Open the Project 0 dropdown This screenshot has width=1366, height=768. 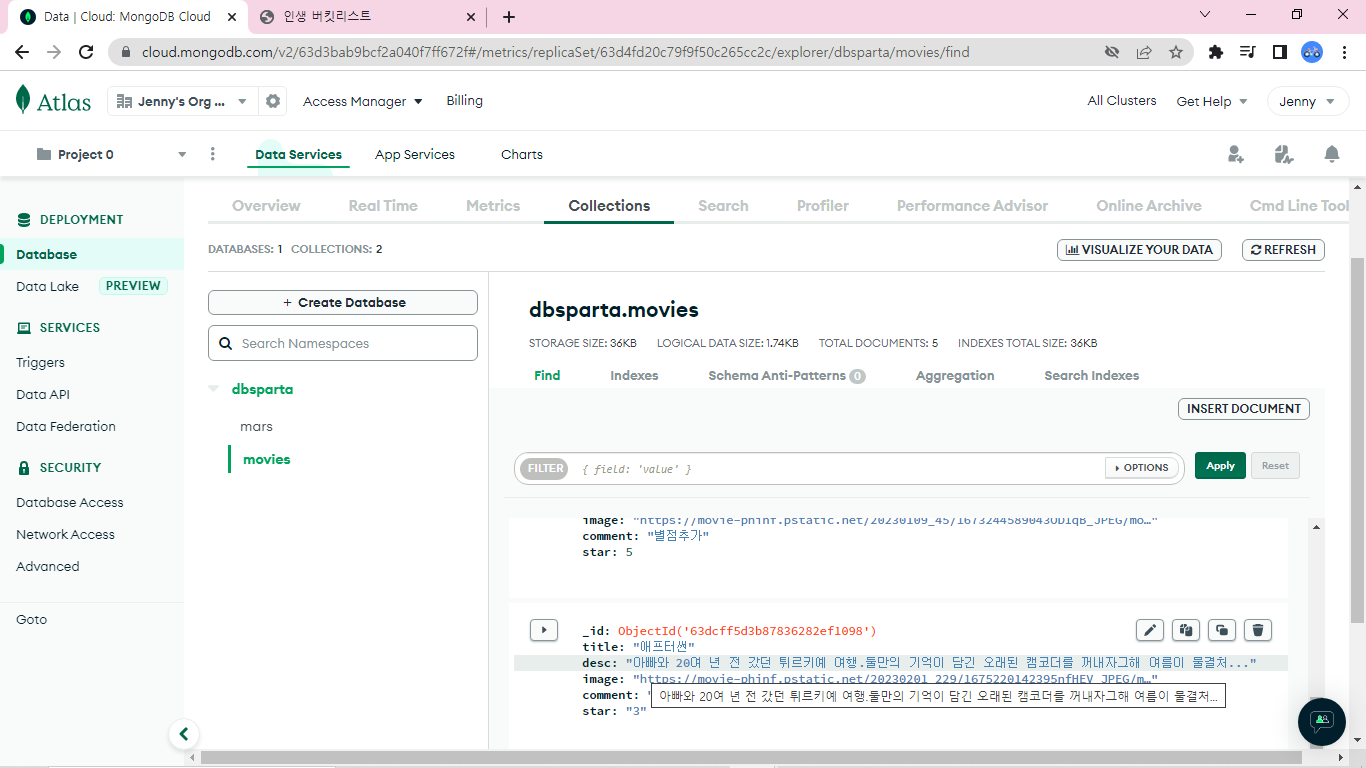(110, 154)
